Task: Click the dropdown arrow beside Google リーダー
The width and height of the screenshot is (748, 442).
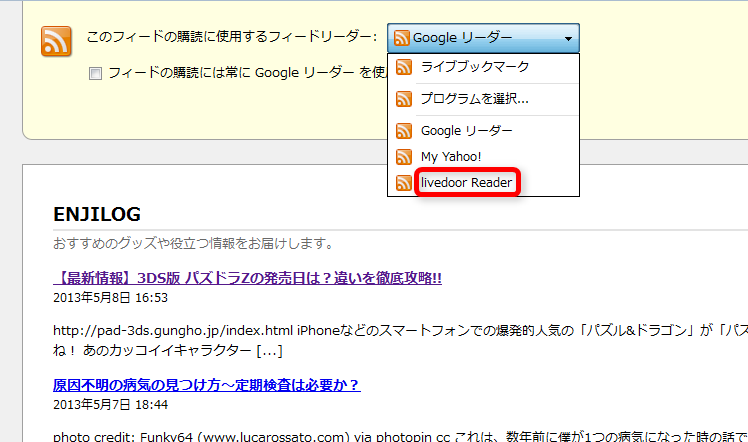Action: point(568,39)
